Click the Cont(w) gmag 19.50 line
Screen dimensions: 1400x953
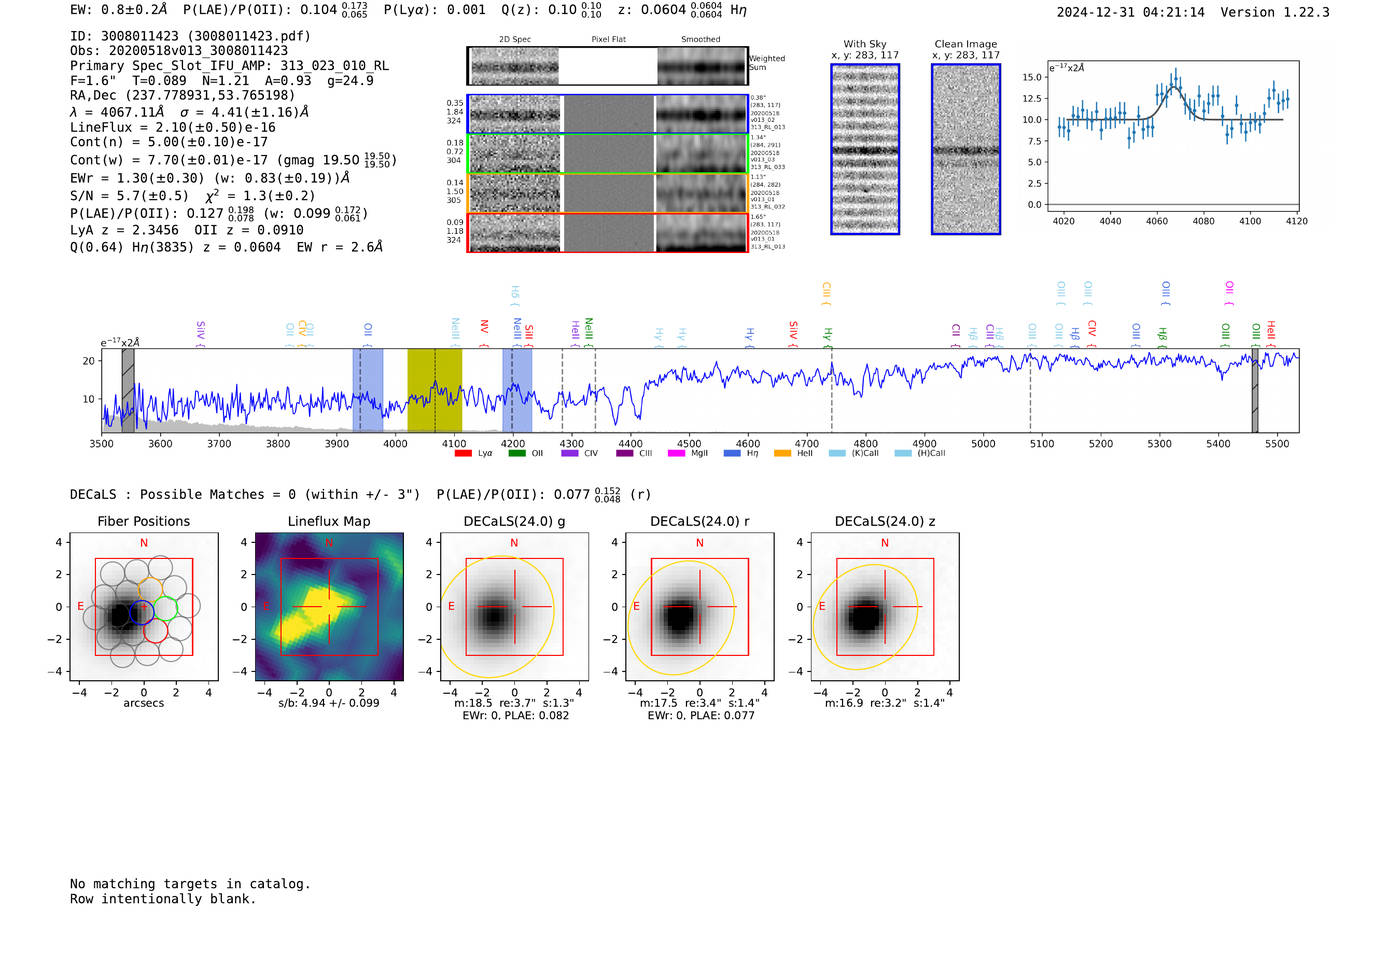click(233, 160)
